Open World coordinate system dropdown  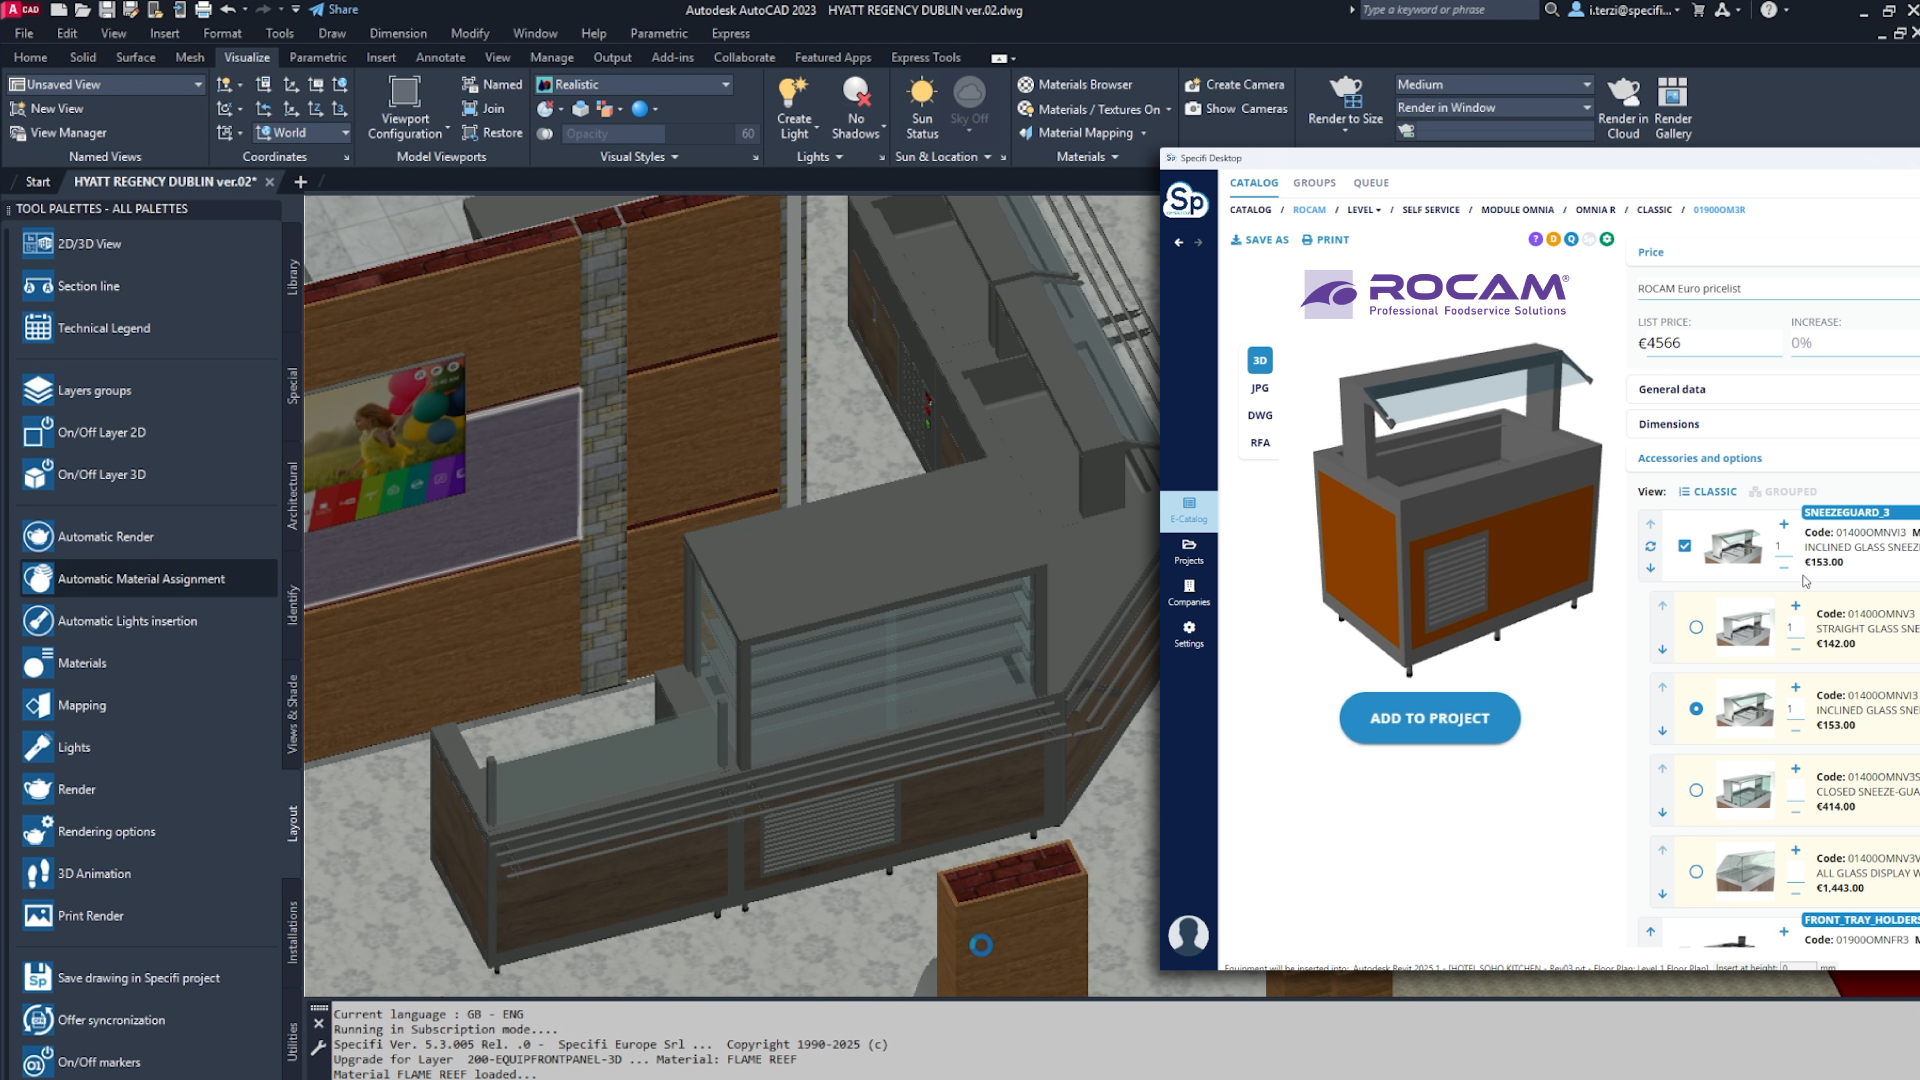pos(302,132)
